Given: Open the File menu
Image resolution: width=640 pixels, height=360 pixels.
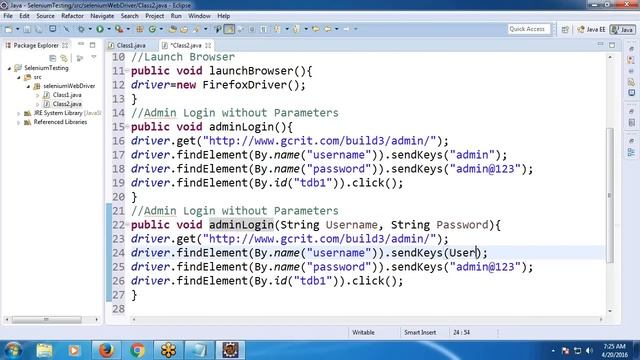Looking at the screenshot, I should [8, 16].
